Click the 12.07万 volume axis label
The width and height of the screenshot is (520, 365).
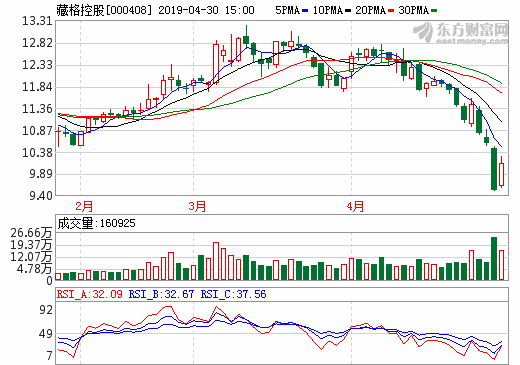(31, 257)
